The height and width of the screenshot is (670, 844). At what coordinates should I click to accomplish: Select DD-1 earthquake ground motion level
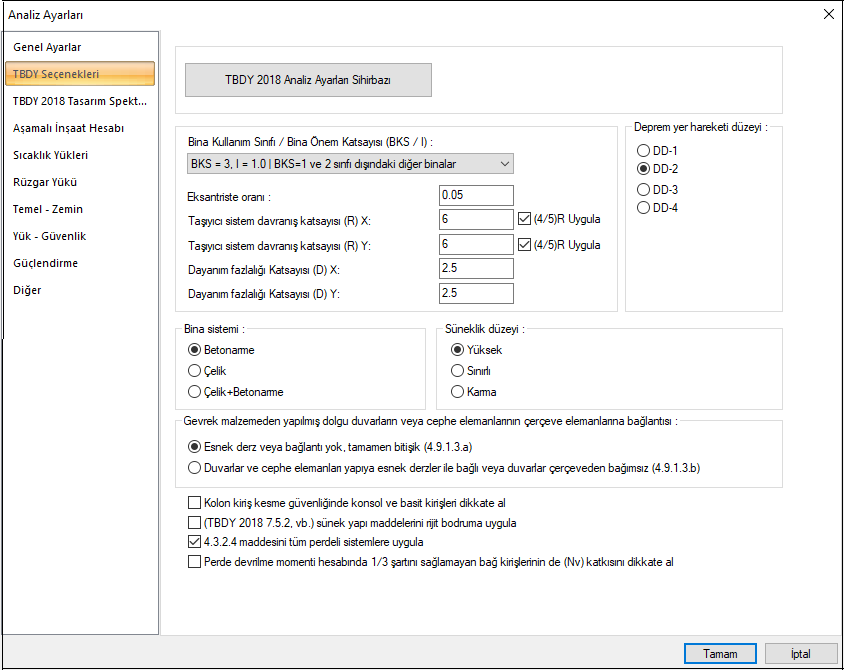(x=644, y=150)
